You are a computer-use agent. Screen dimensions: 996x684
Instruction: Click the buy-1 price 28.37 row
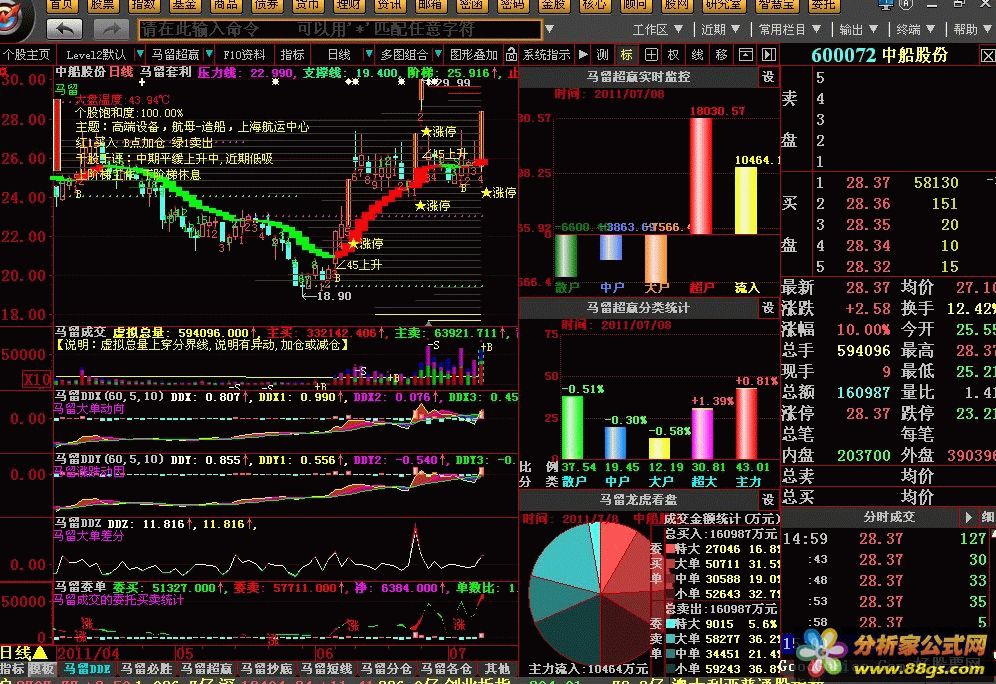tap(905, 183)
